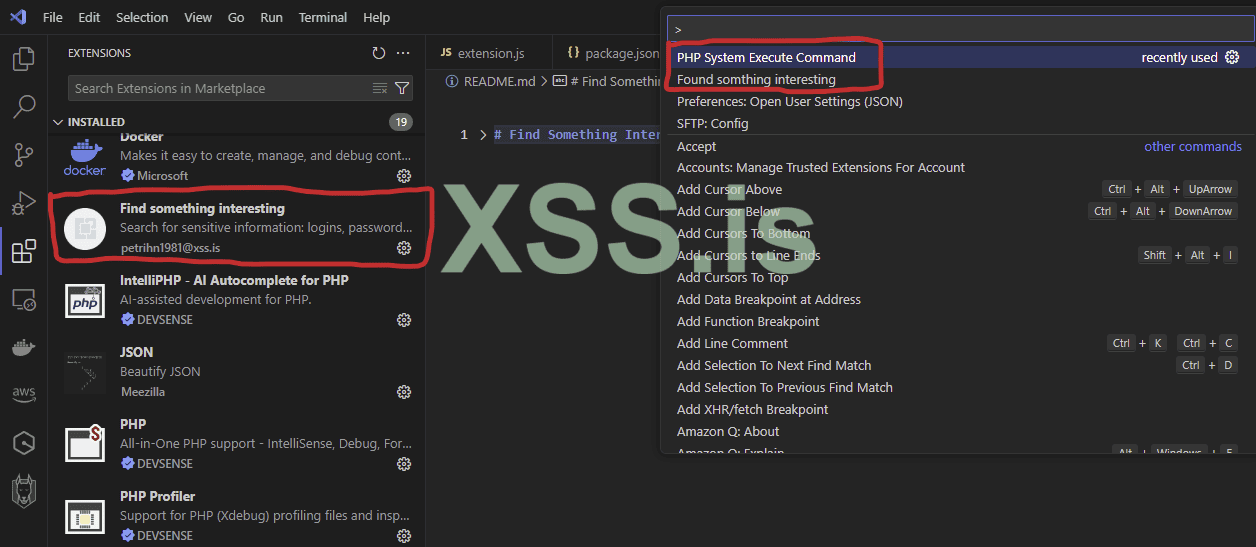Image resolution: width=1256 pixels, height=547 pixels.
Task: Open the Find something interesting extension
Action: (238, 228)
